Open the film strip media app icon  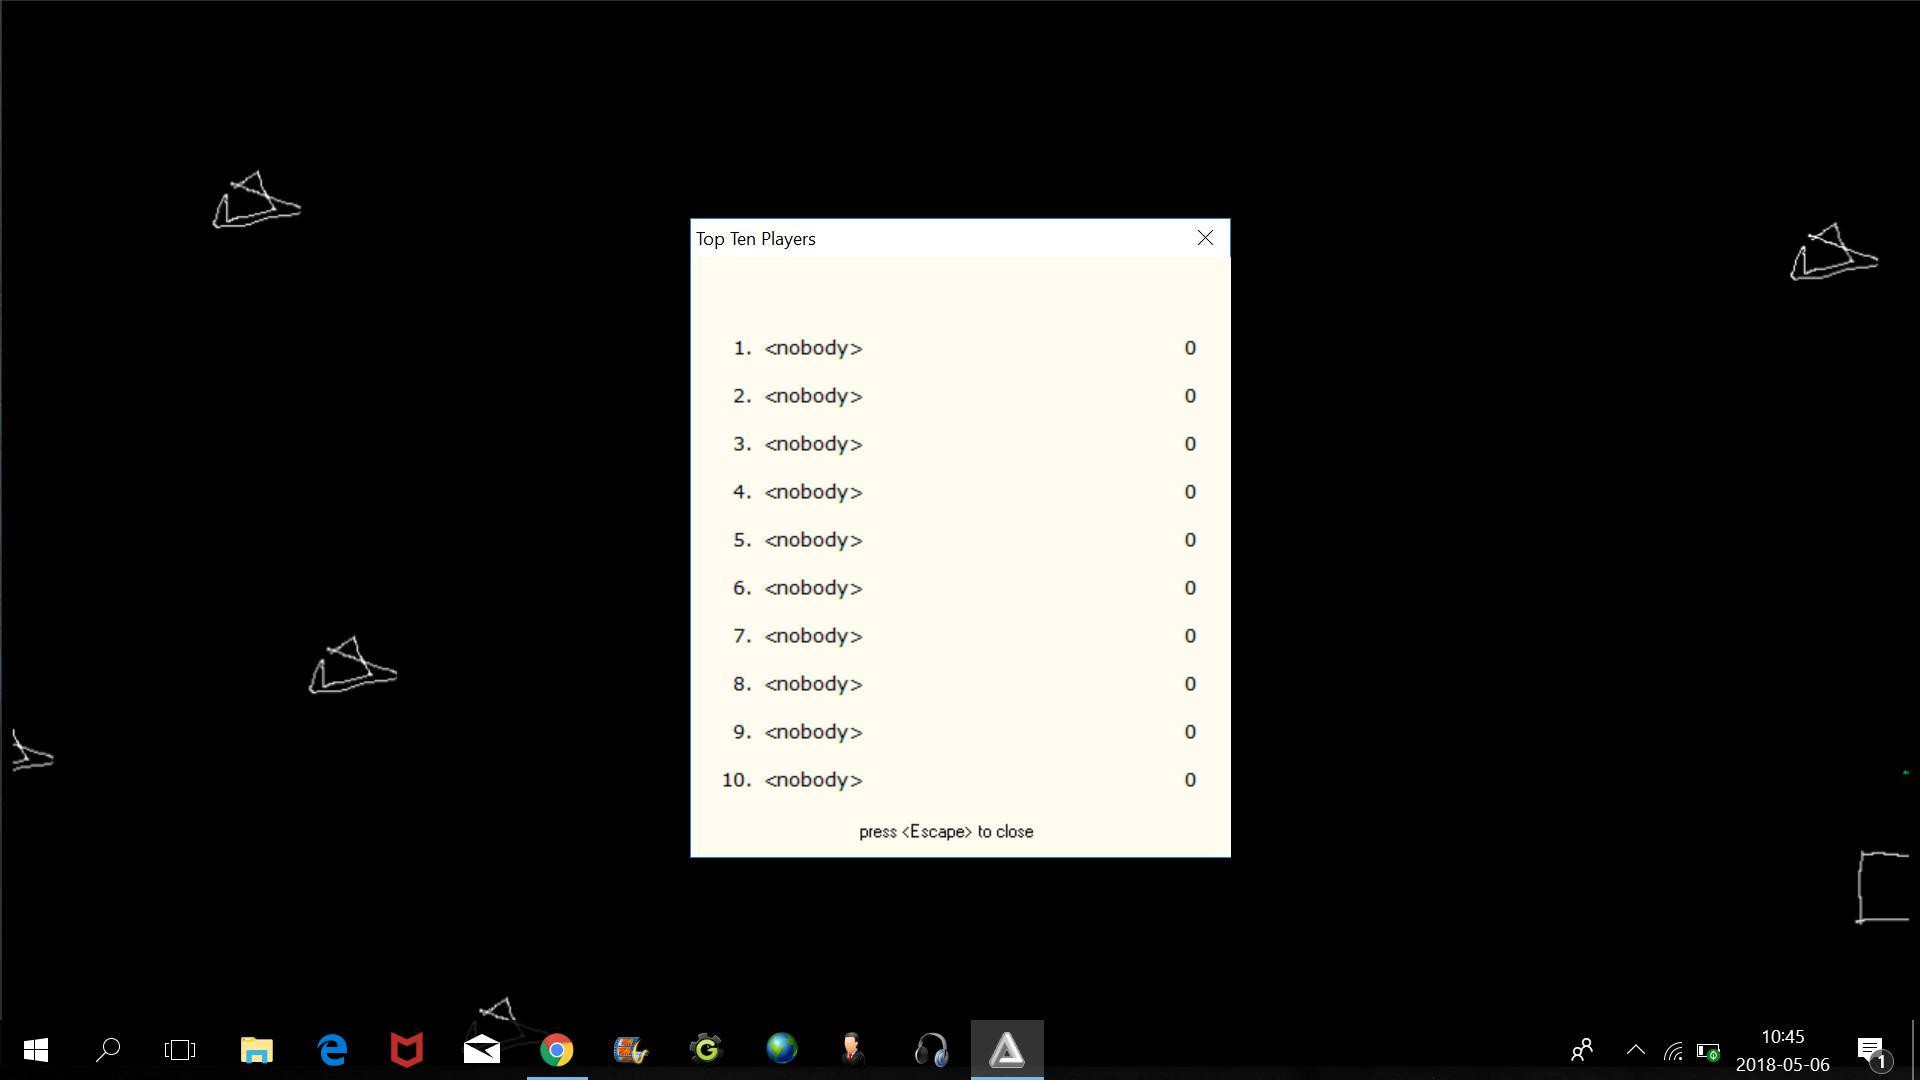[x=632, y=1050]
